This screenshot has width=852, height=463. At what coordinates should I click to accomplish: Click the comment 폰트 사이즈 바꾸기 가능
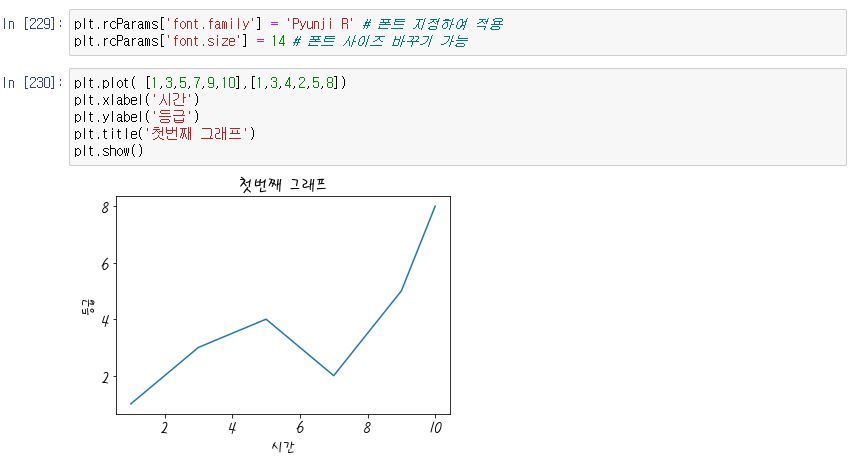pos(380,41)
